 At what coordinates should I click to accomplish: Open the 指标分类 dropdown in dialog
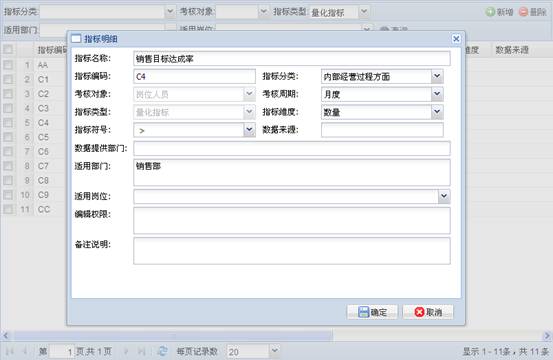point(437,76)
